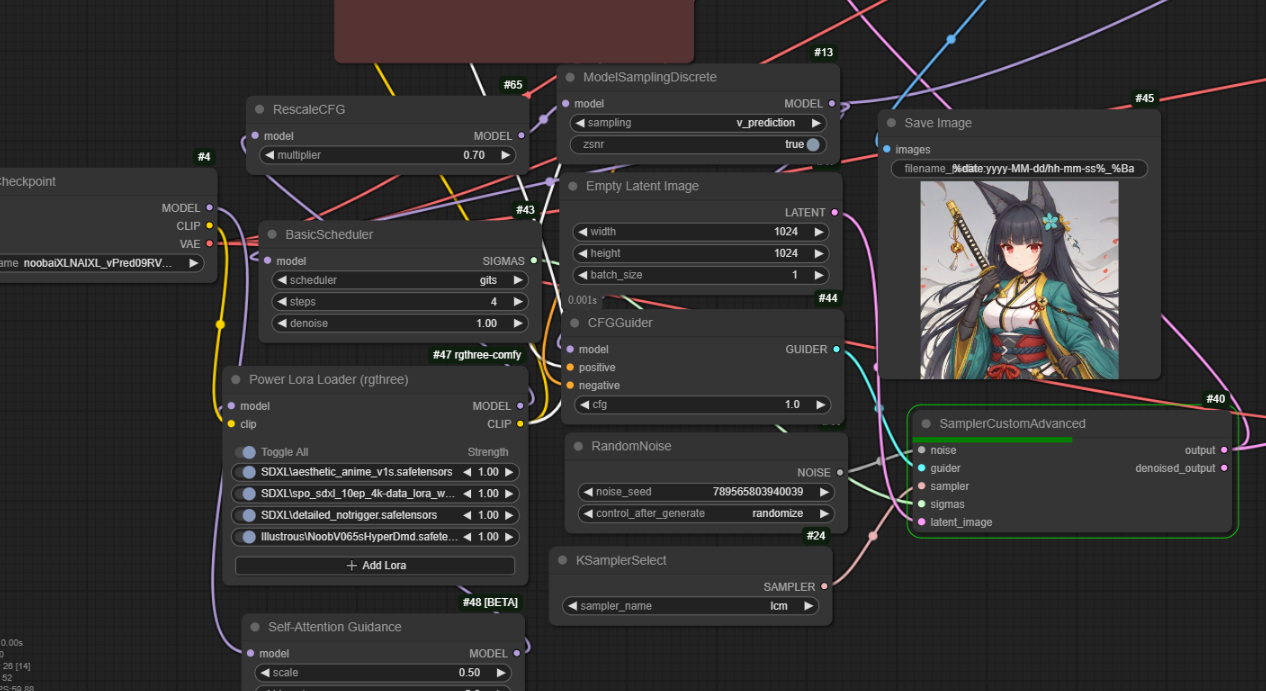Click the GUIDER output socket on CFGGuider
The width and height of the screenshot is (1266, 691).
coord(837,349)
